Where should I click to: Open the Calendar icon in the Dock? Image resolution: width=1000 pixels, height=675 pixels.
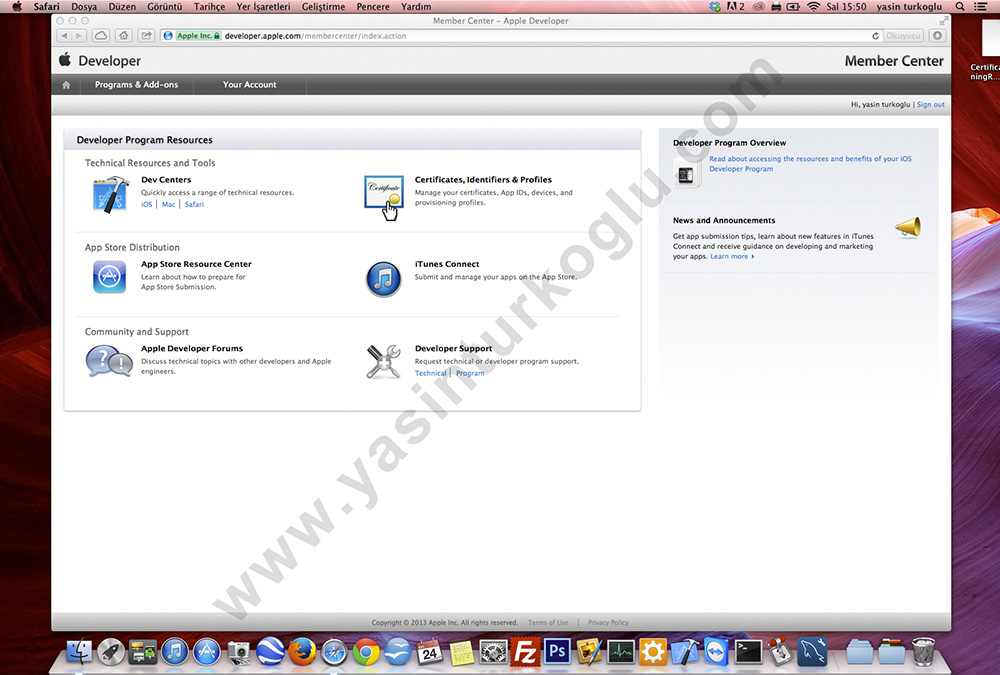[x=430, y=652]
